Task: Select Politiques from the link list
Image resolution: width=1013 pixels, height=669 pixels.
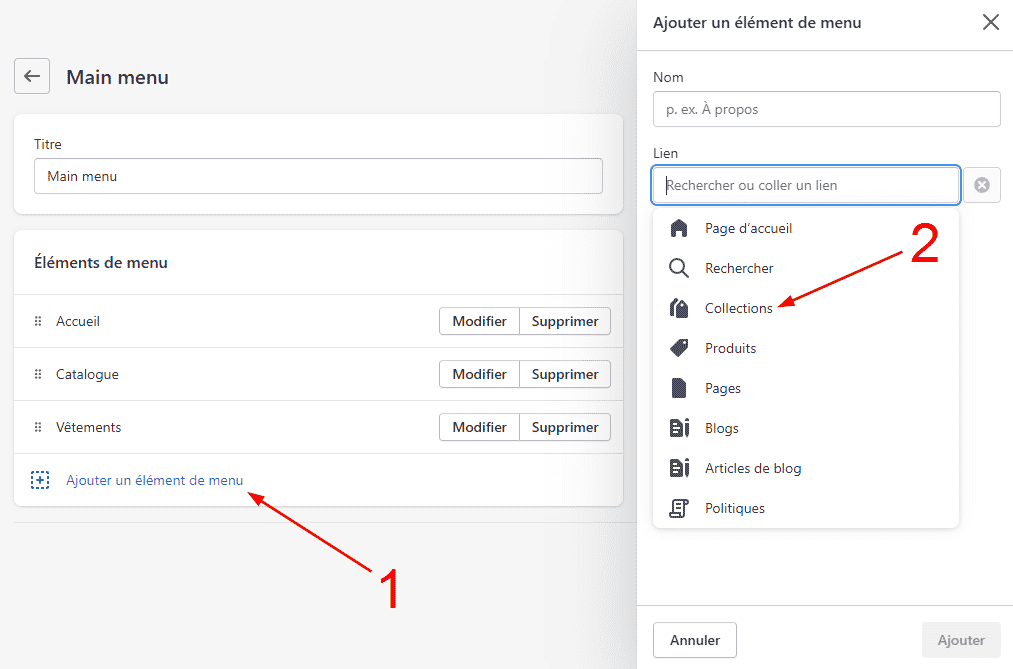Action: coord(734,508)
